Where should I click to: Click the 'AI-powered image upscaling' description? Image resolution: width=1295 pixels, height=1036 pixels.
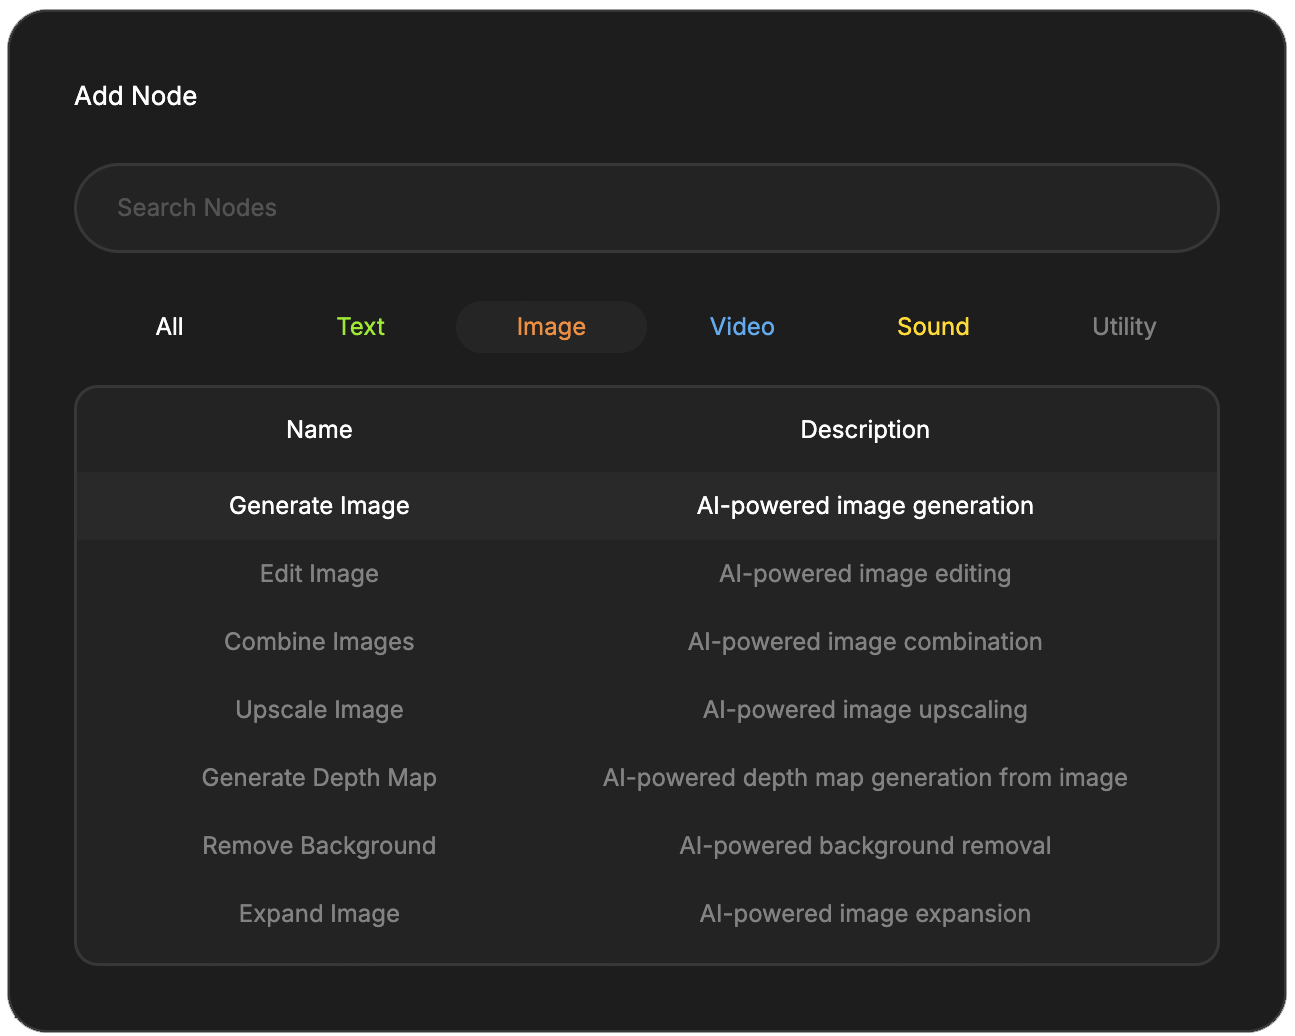click(865, 710)
